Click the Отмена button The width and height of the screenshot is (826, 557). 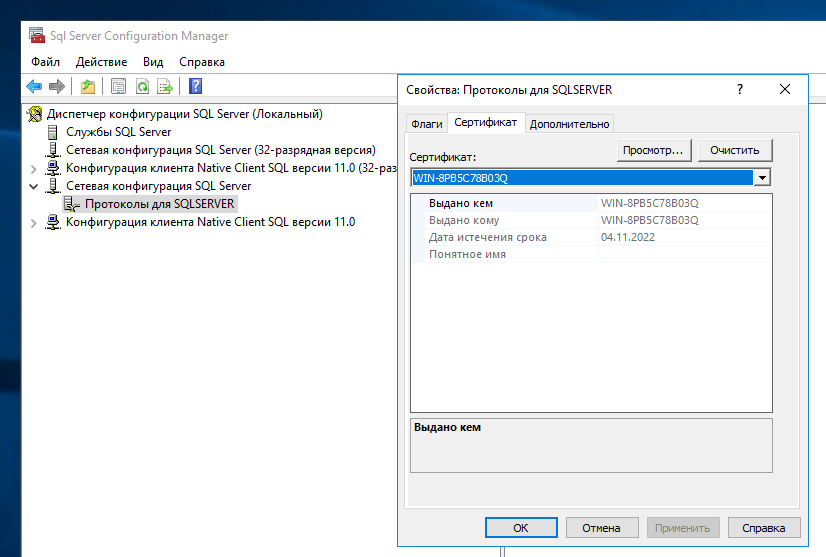point(602,527)
